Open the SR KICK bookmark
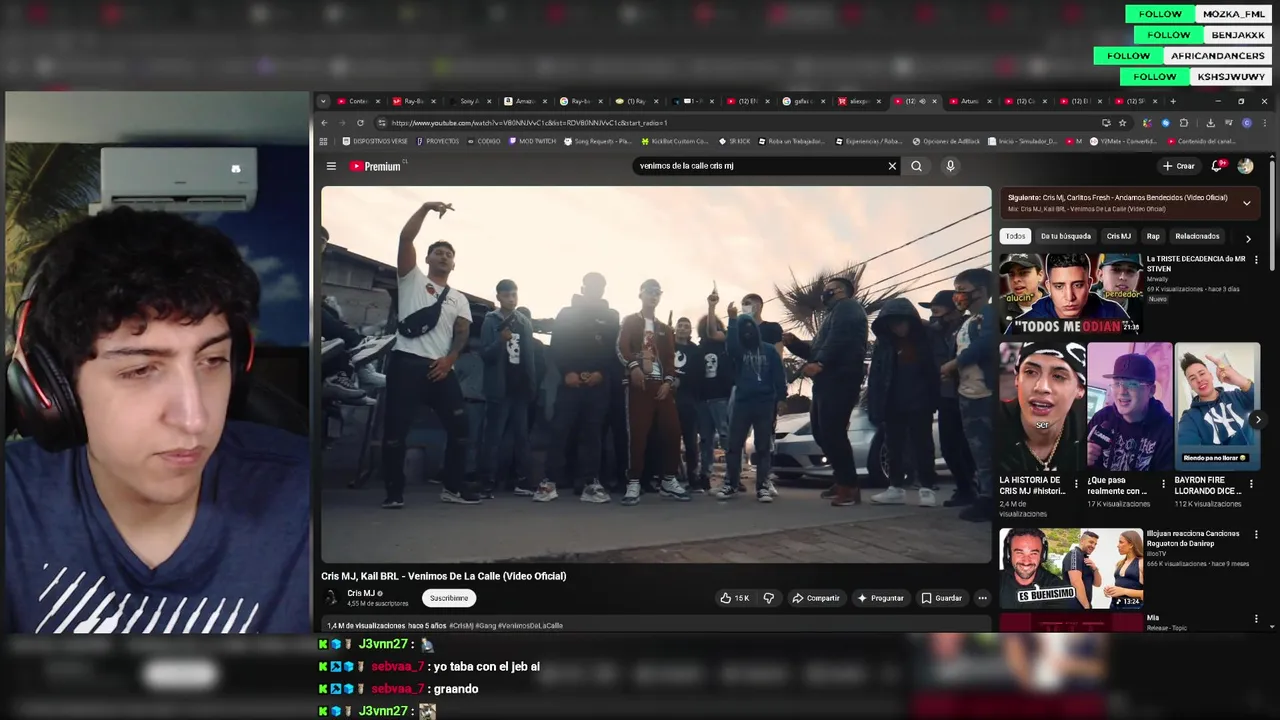The height and width of the screenshot is (720, 1280). click(x=734, y=141)
